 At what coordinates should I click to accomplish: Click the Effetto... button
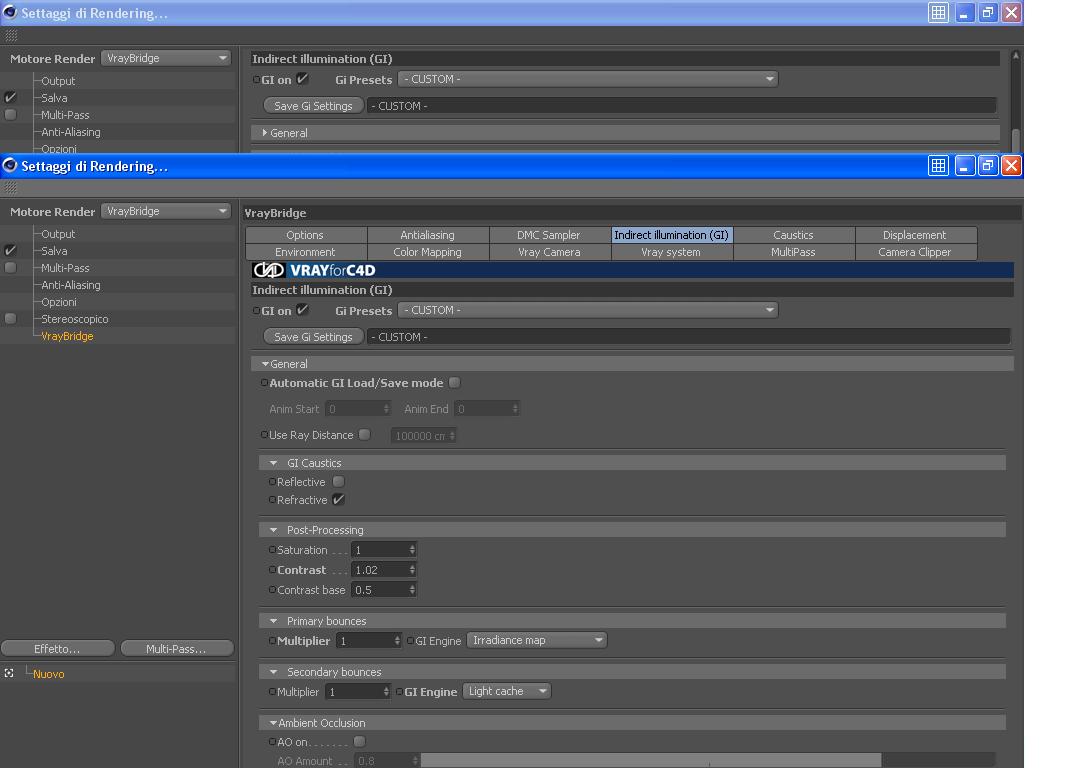pos(57,649)
